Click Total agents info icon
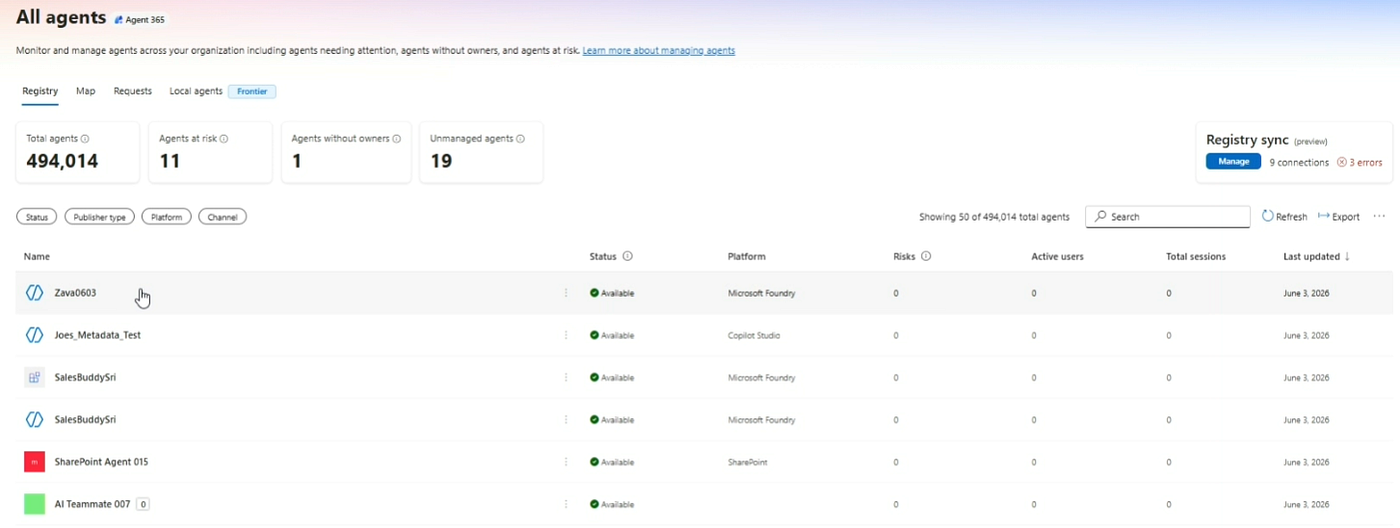1400x528 pixels. (85, 139)
